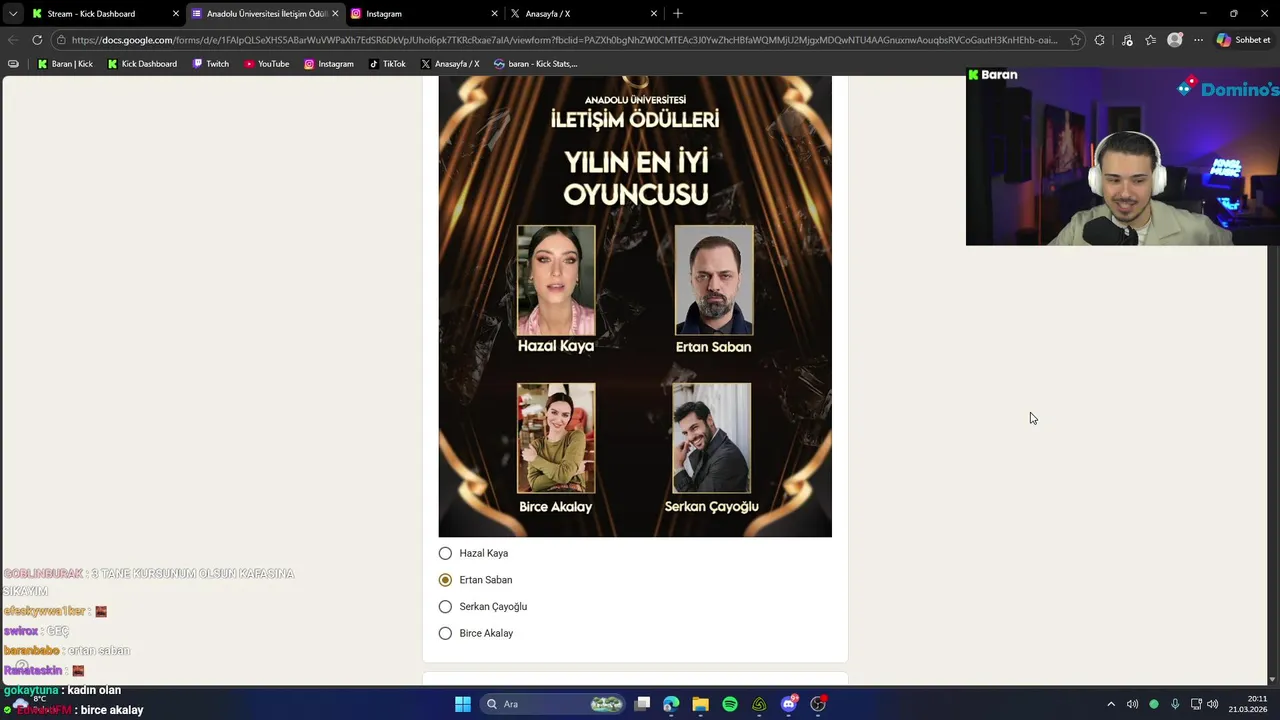Screen dimensions: 1280x720
Task: Click the page vertical scrollbar
Action: [x=1273, y=380]
